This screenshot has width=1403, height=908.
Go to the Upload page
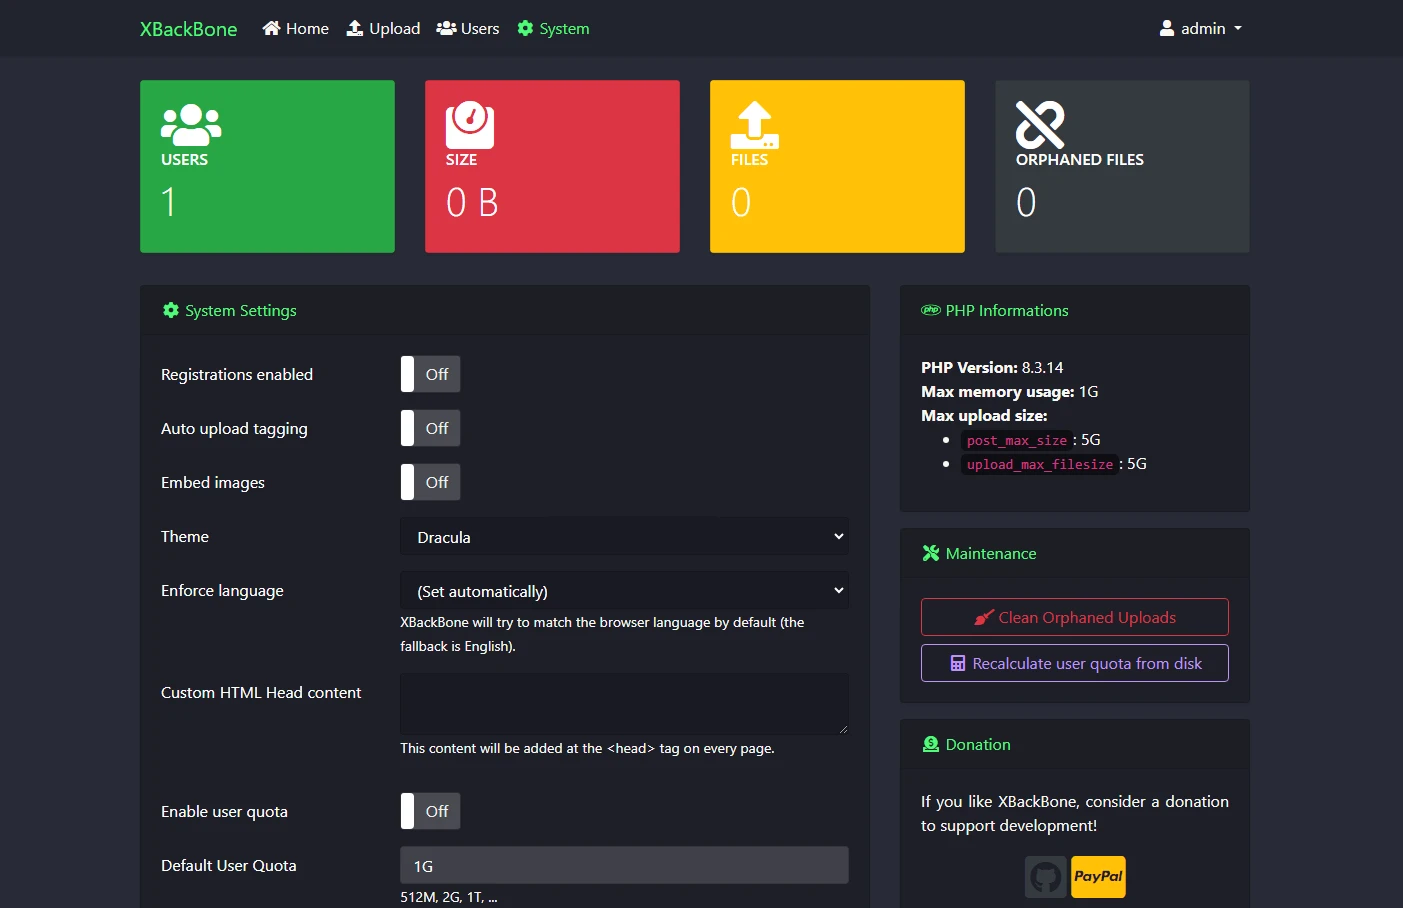(383, 29)
